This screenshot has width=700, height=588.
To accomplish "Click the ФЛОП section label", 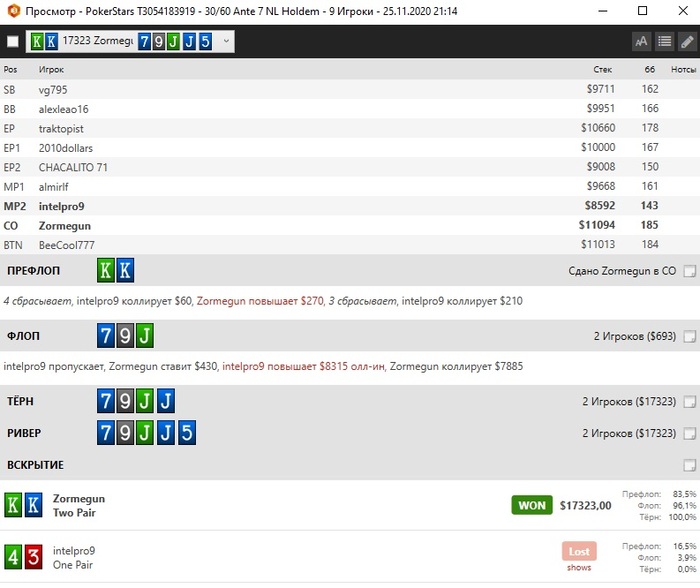I will point(23,336).
